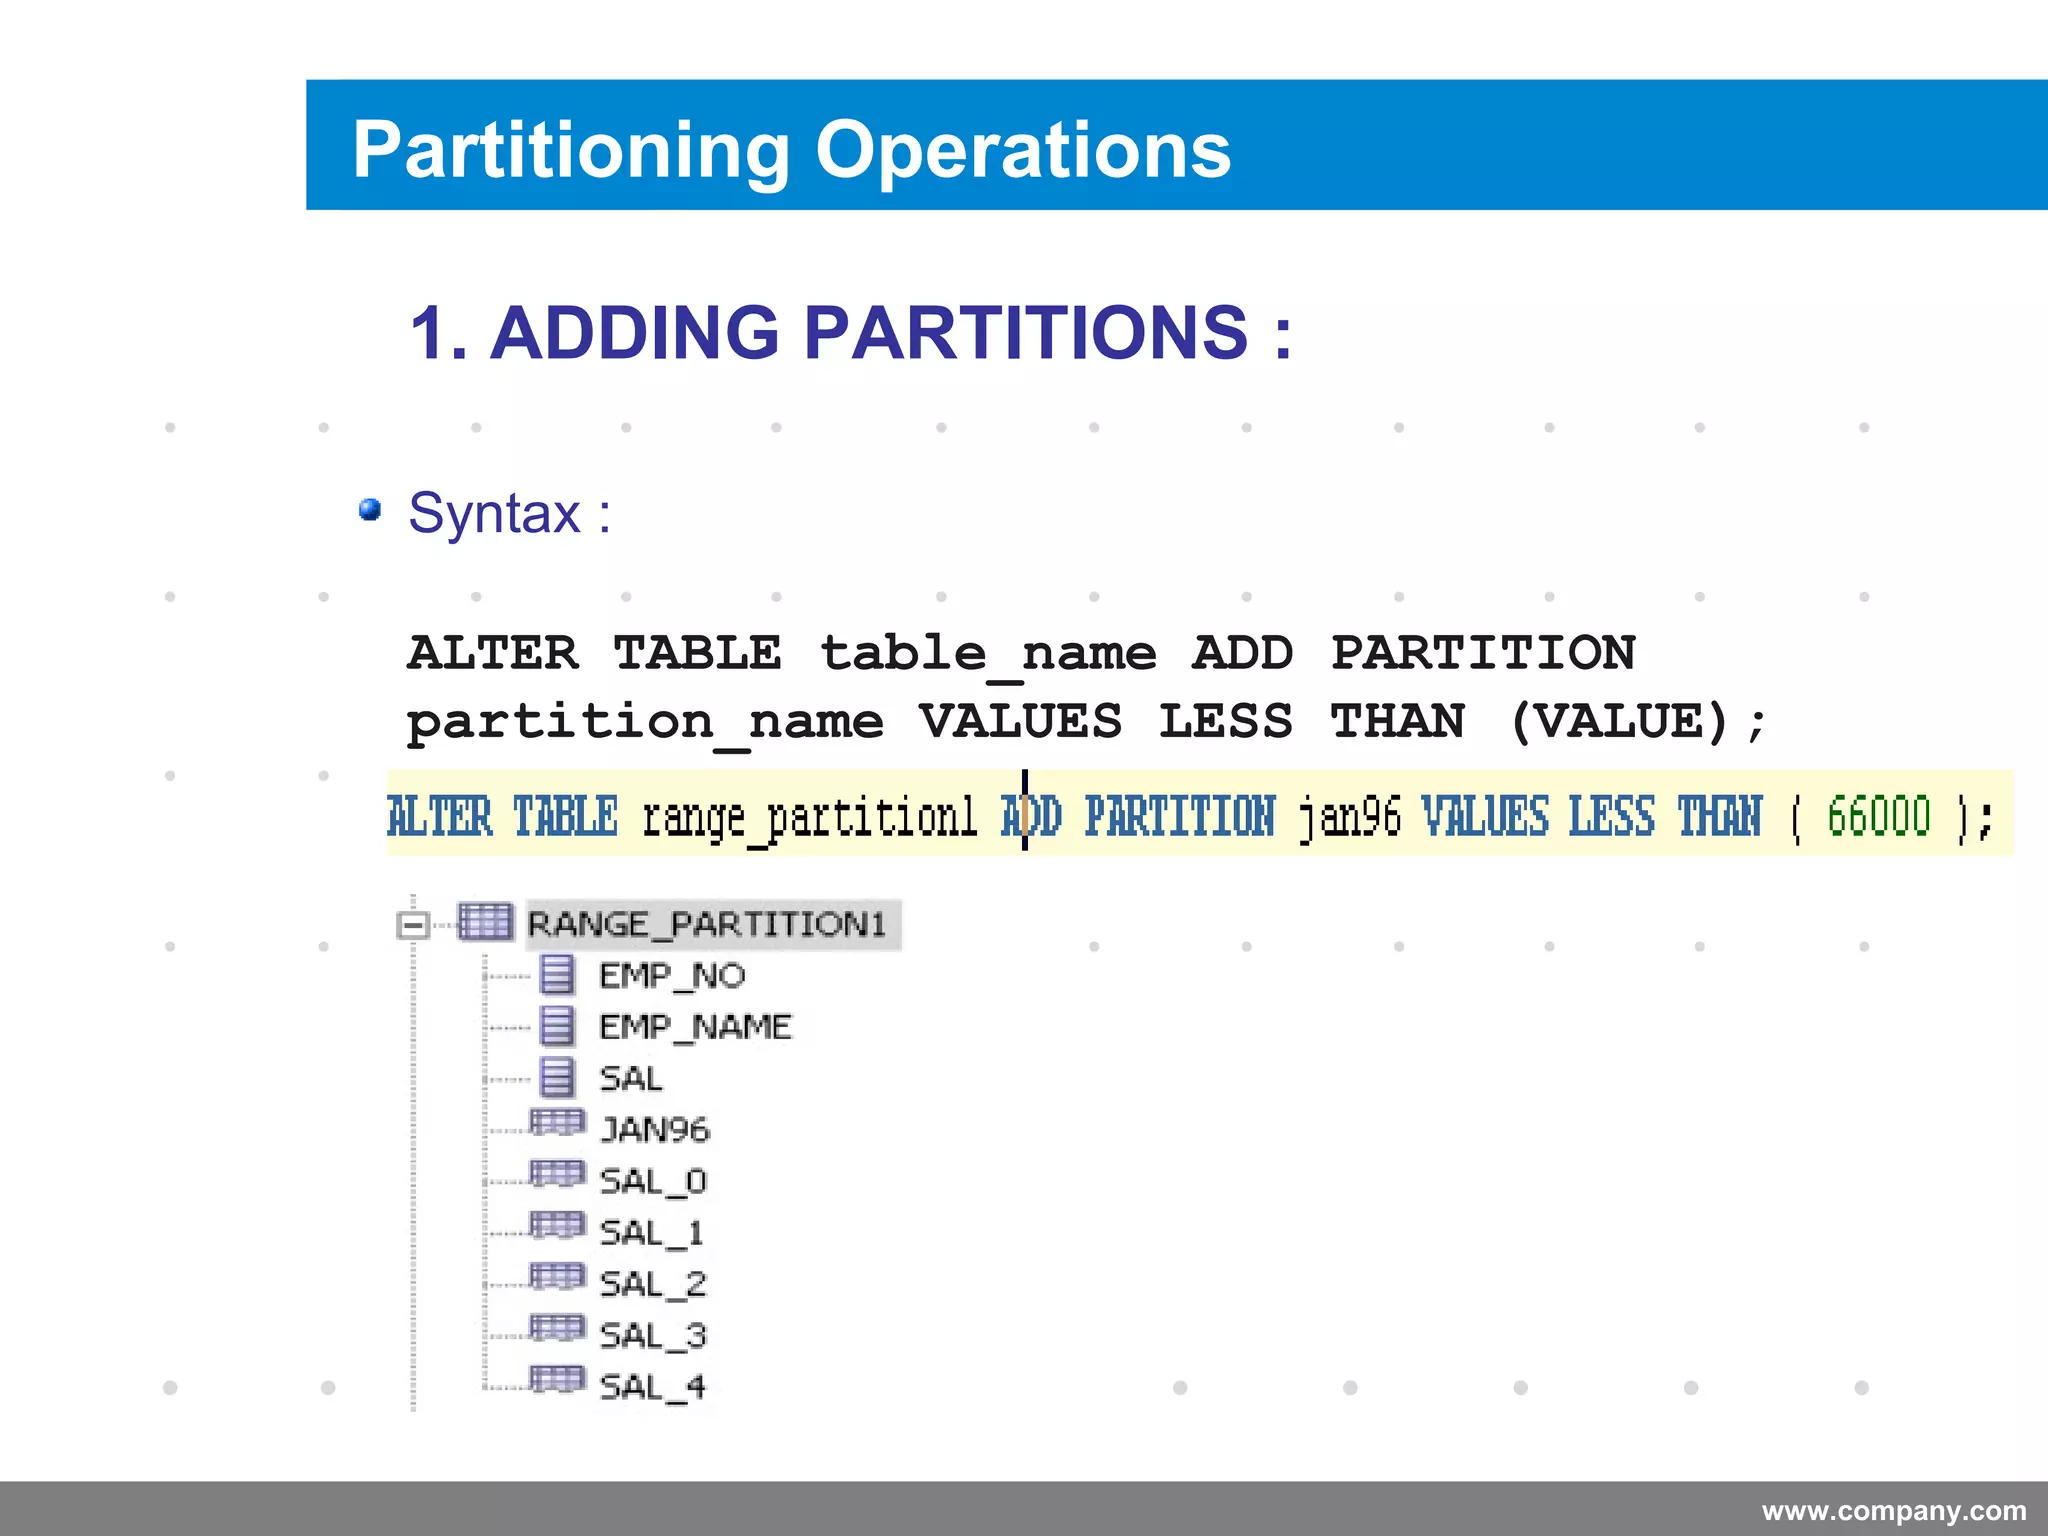The image size is (2048, 1536).
Task: Click the JAN96 partition icon
Action: [x=557, y=1123]
